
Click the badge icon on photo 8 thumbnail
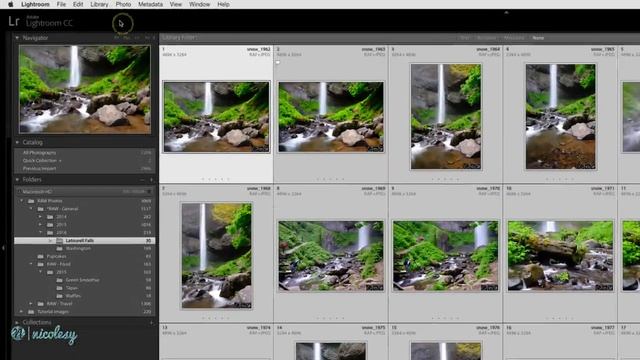tap(374, 287)
